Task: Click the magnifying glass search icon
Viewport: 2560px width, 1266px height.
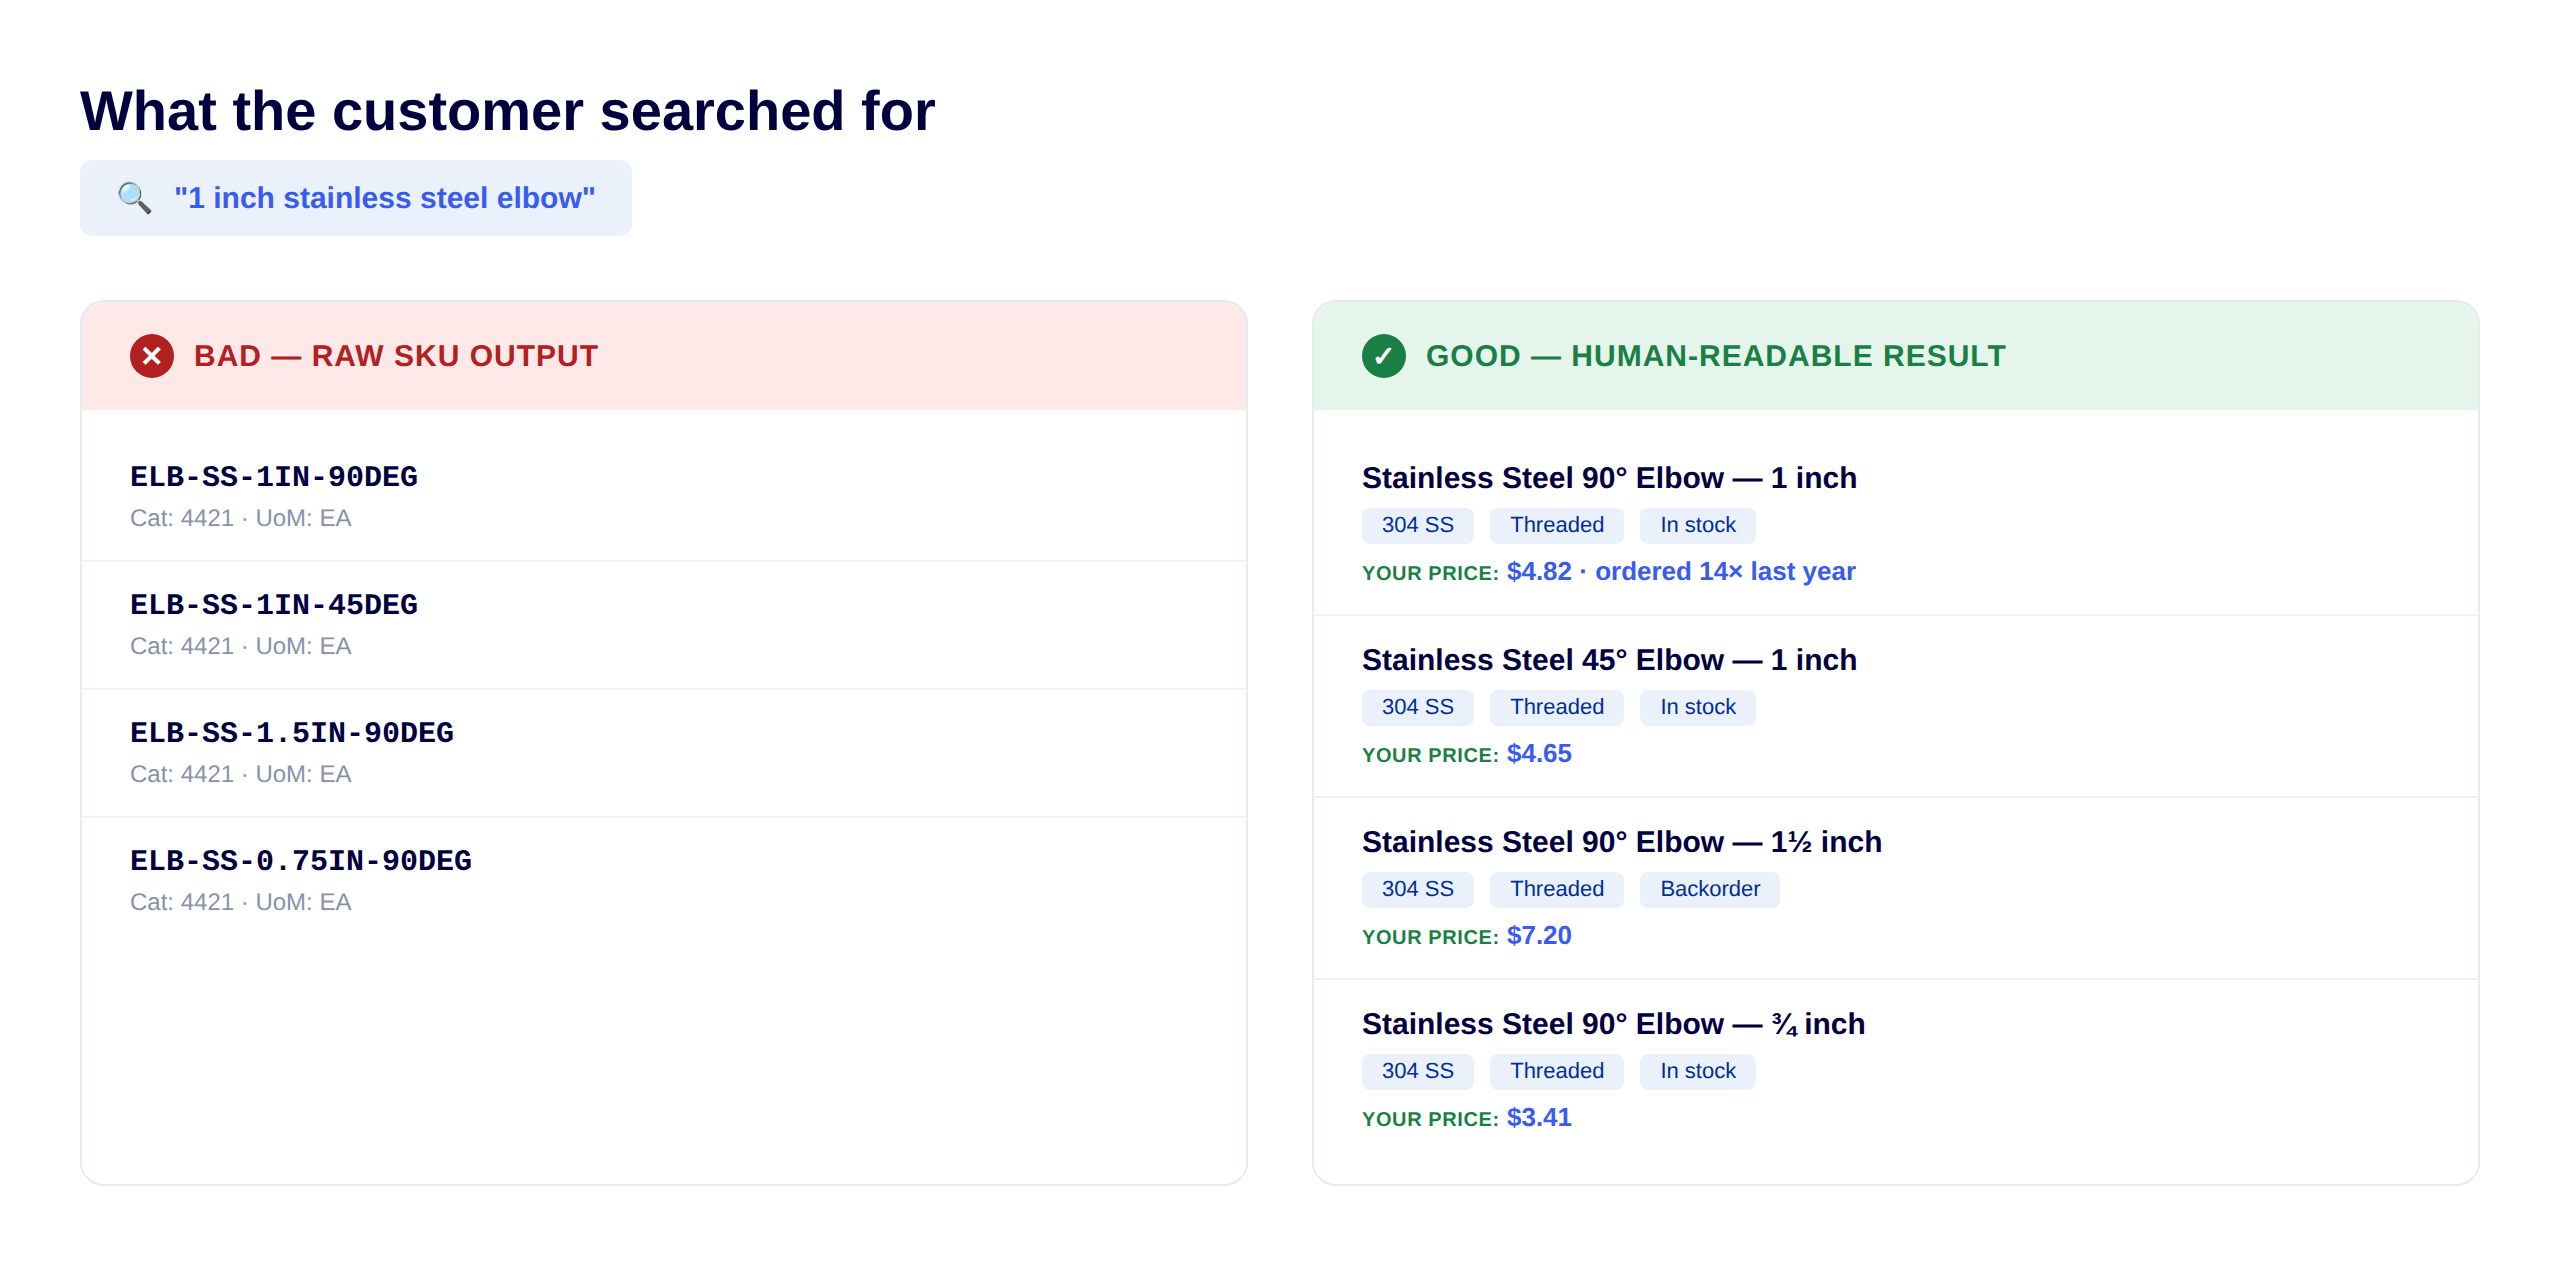Action: (134, 198)
